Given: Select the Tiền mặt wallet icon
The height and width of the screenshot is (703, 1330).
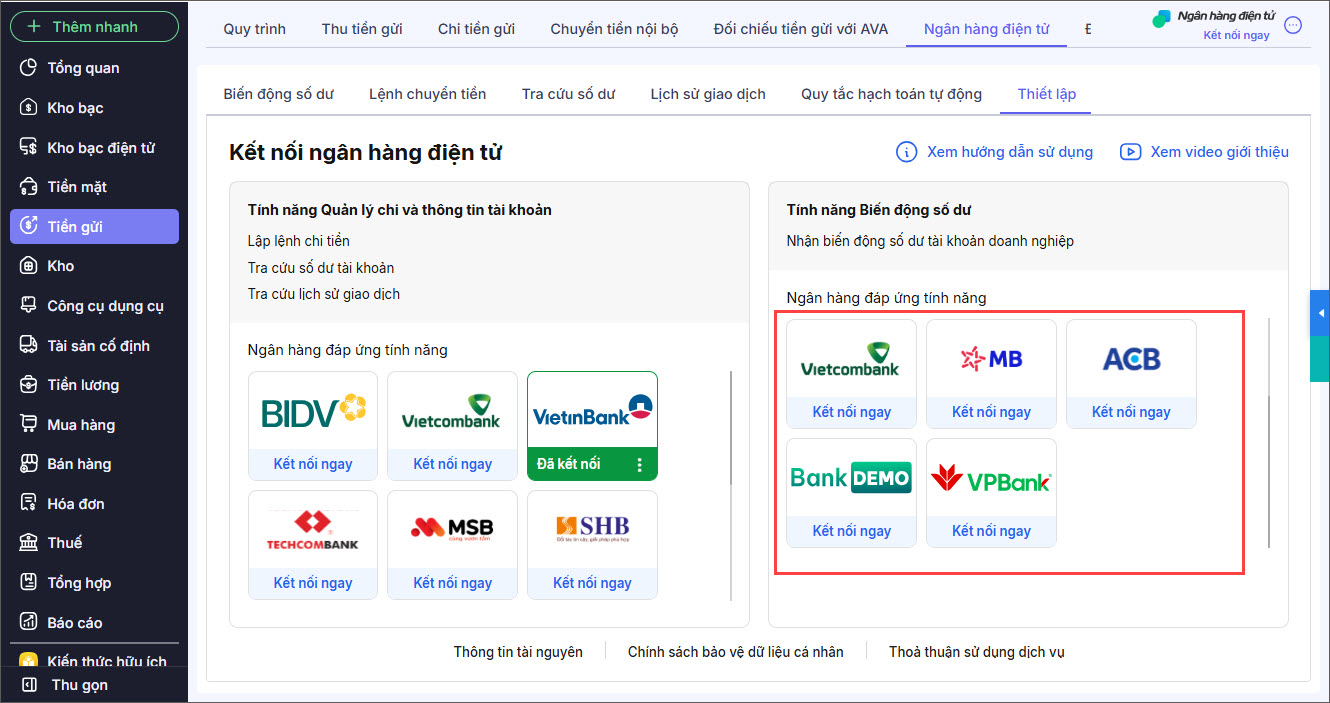Looking at the screenshot, I should (x=29, y=187).
